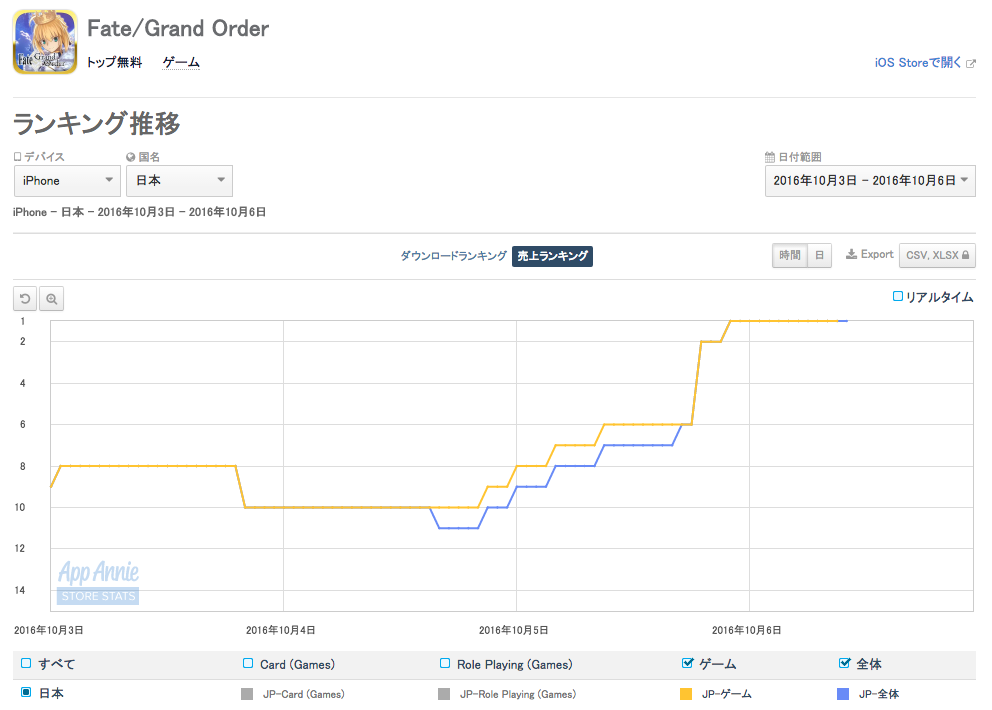Click the JP-Card (Games) legend label
The width and height of the screenshot is (992, 710).
coord(304,694)
